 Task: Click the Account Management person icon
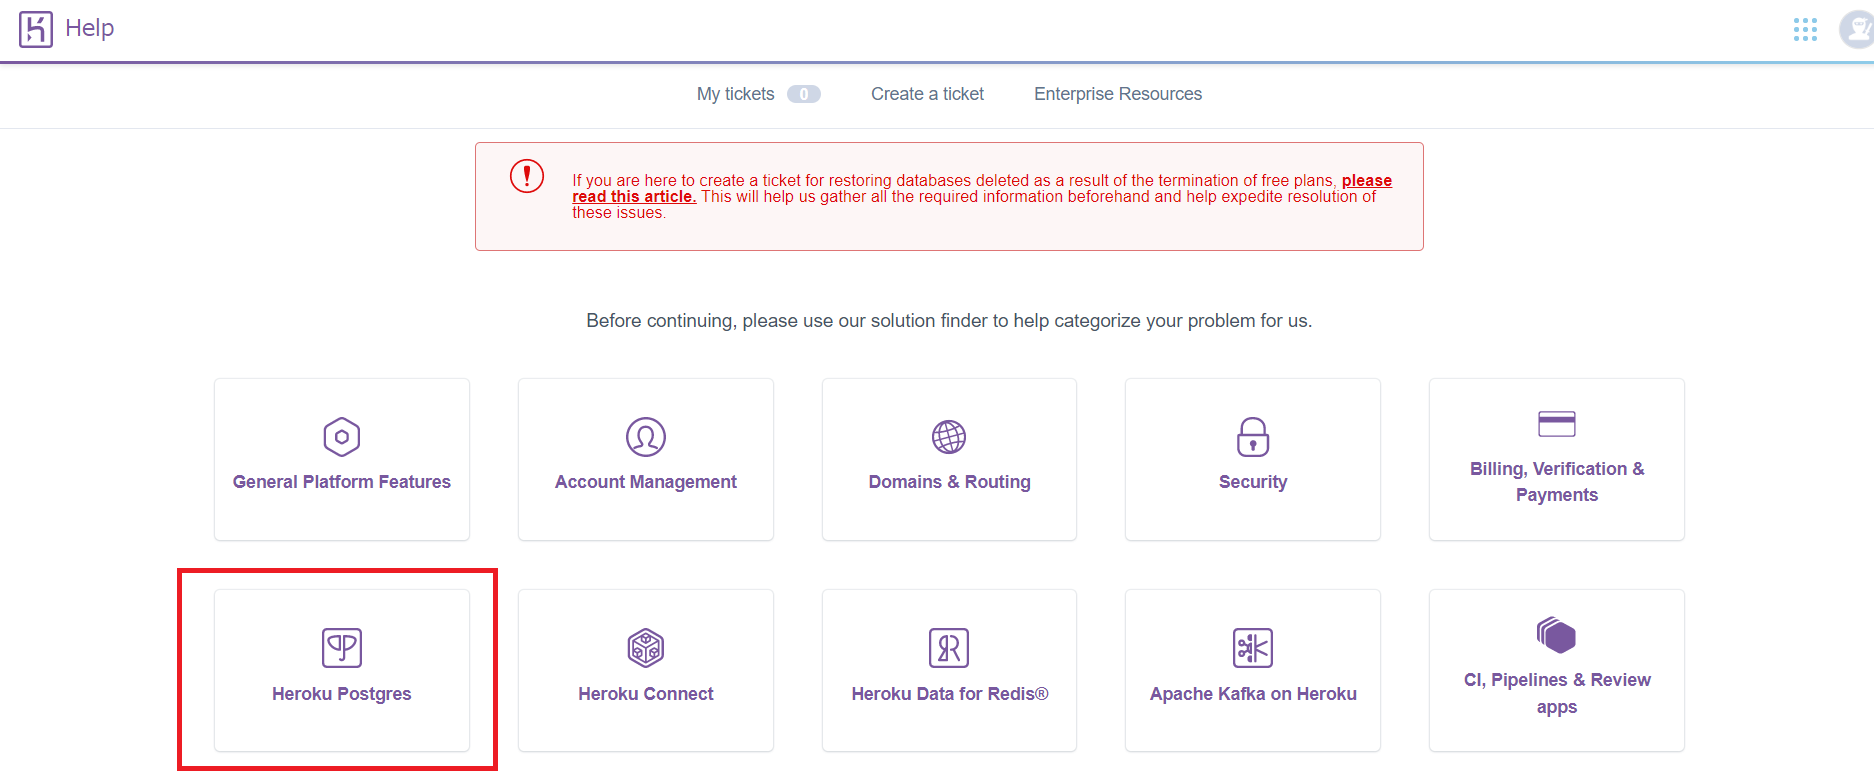coord(646,437)
